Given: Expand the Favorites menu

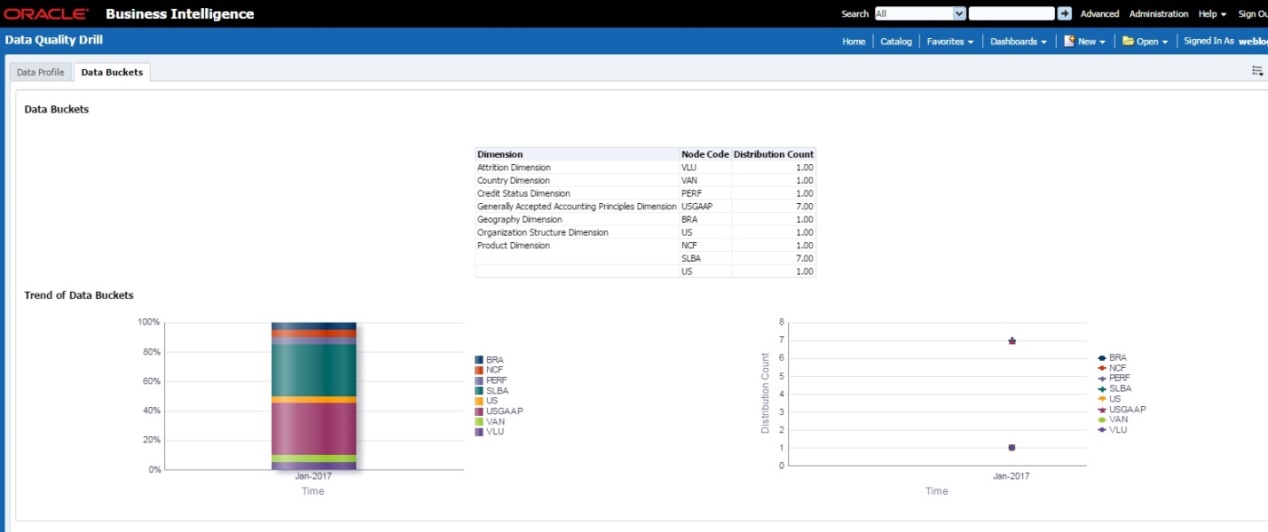Looking at the screenshot, I should pos(950,42).
